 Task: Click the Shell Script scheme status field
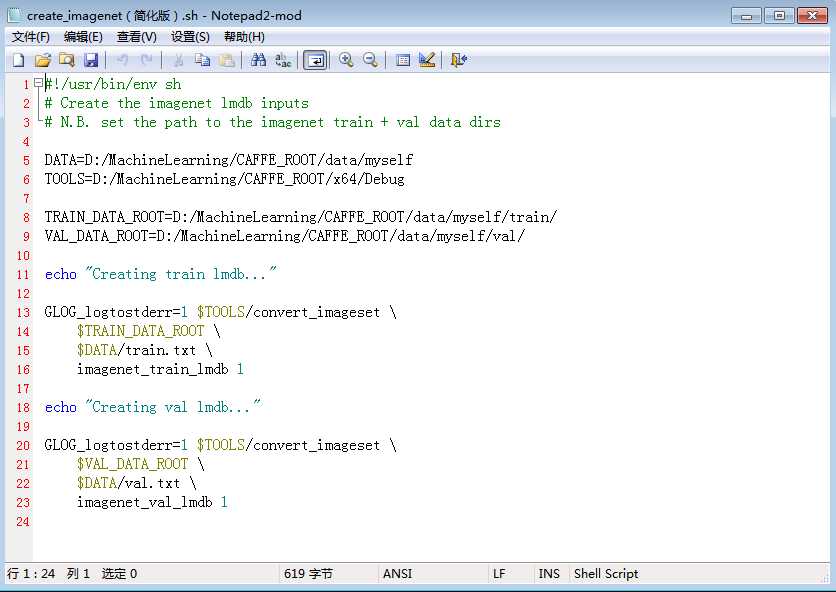(606, 574)
